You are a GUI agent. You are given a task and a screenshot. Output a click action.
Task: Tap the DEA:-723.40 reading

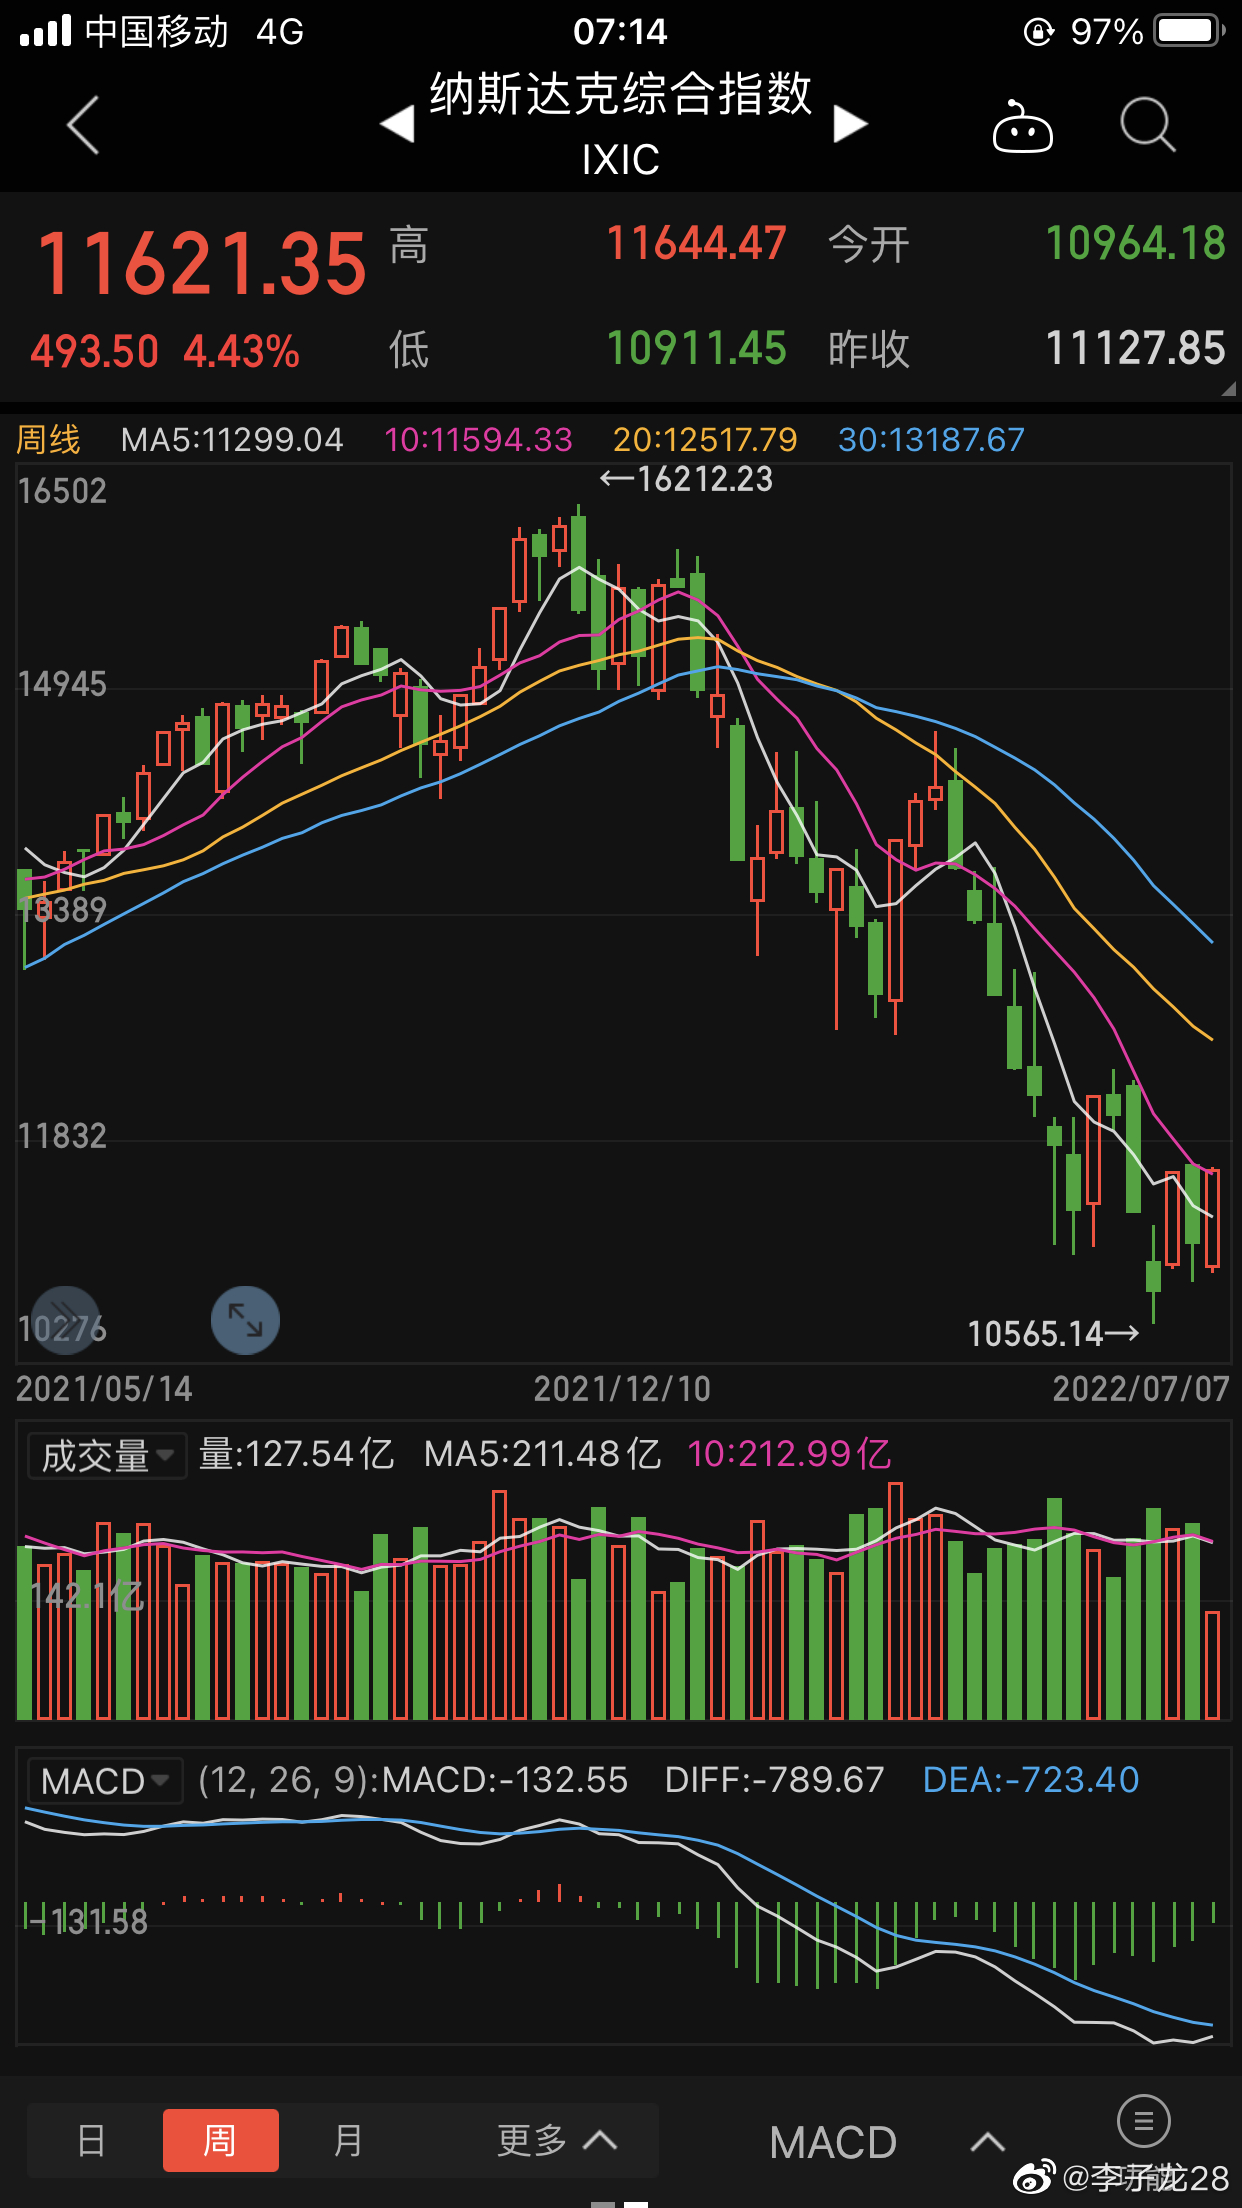pyautogui.click(x=1031, y=1780)
